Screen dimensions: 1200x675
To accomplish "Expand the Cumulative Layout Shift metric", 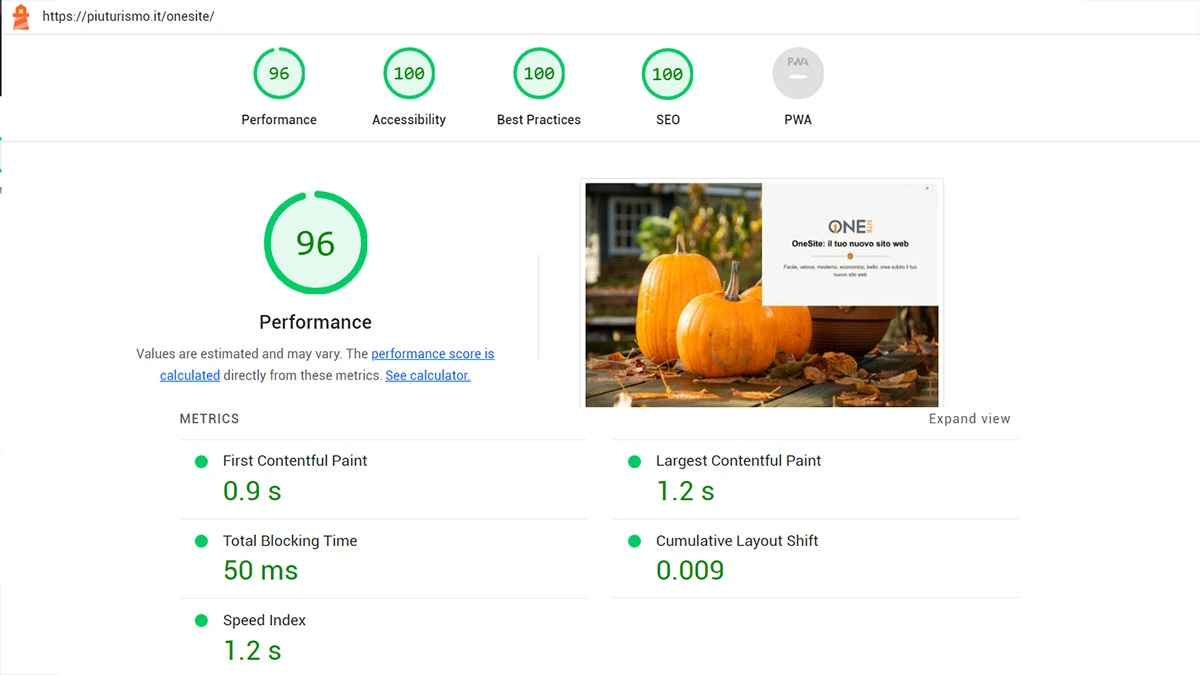I will tap(737, 541).
